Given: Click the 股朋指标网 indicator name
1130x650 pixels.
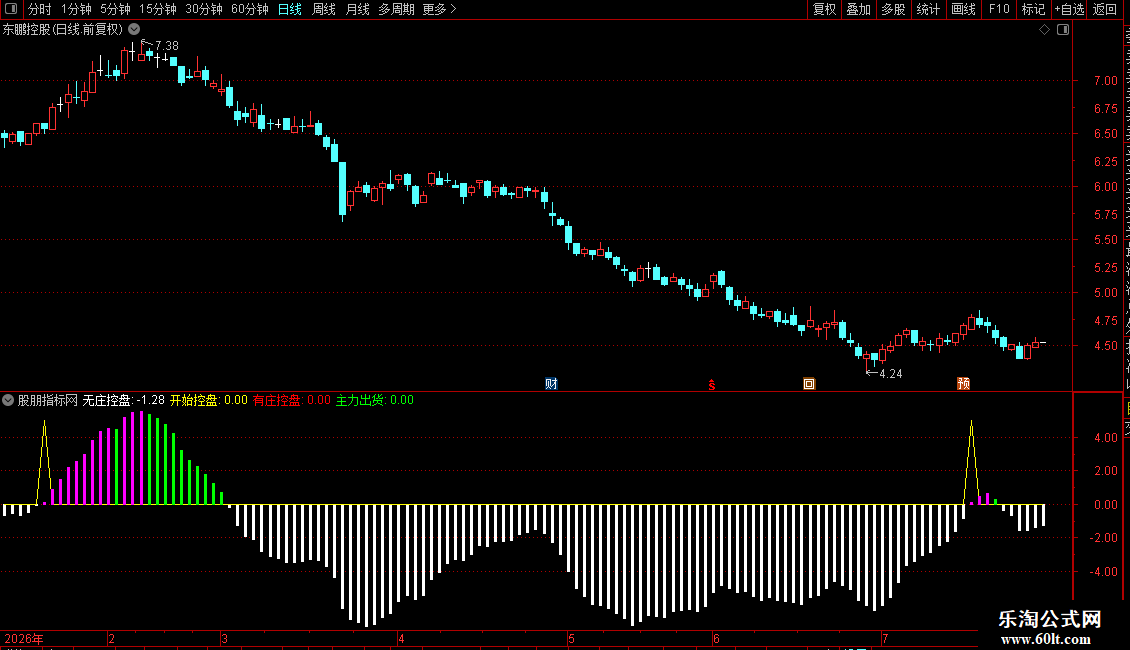Looking at the screenshot, I should (48, 400).
